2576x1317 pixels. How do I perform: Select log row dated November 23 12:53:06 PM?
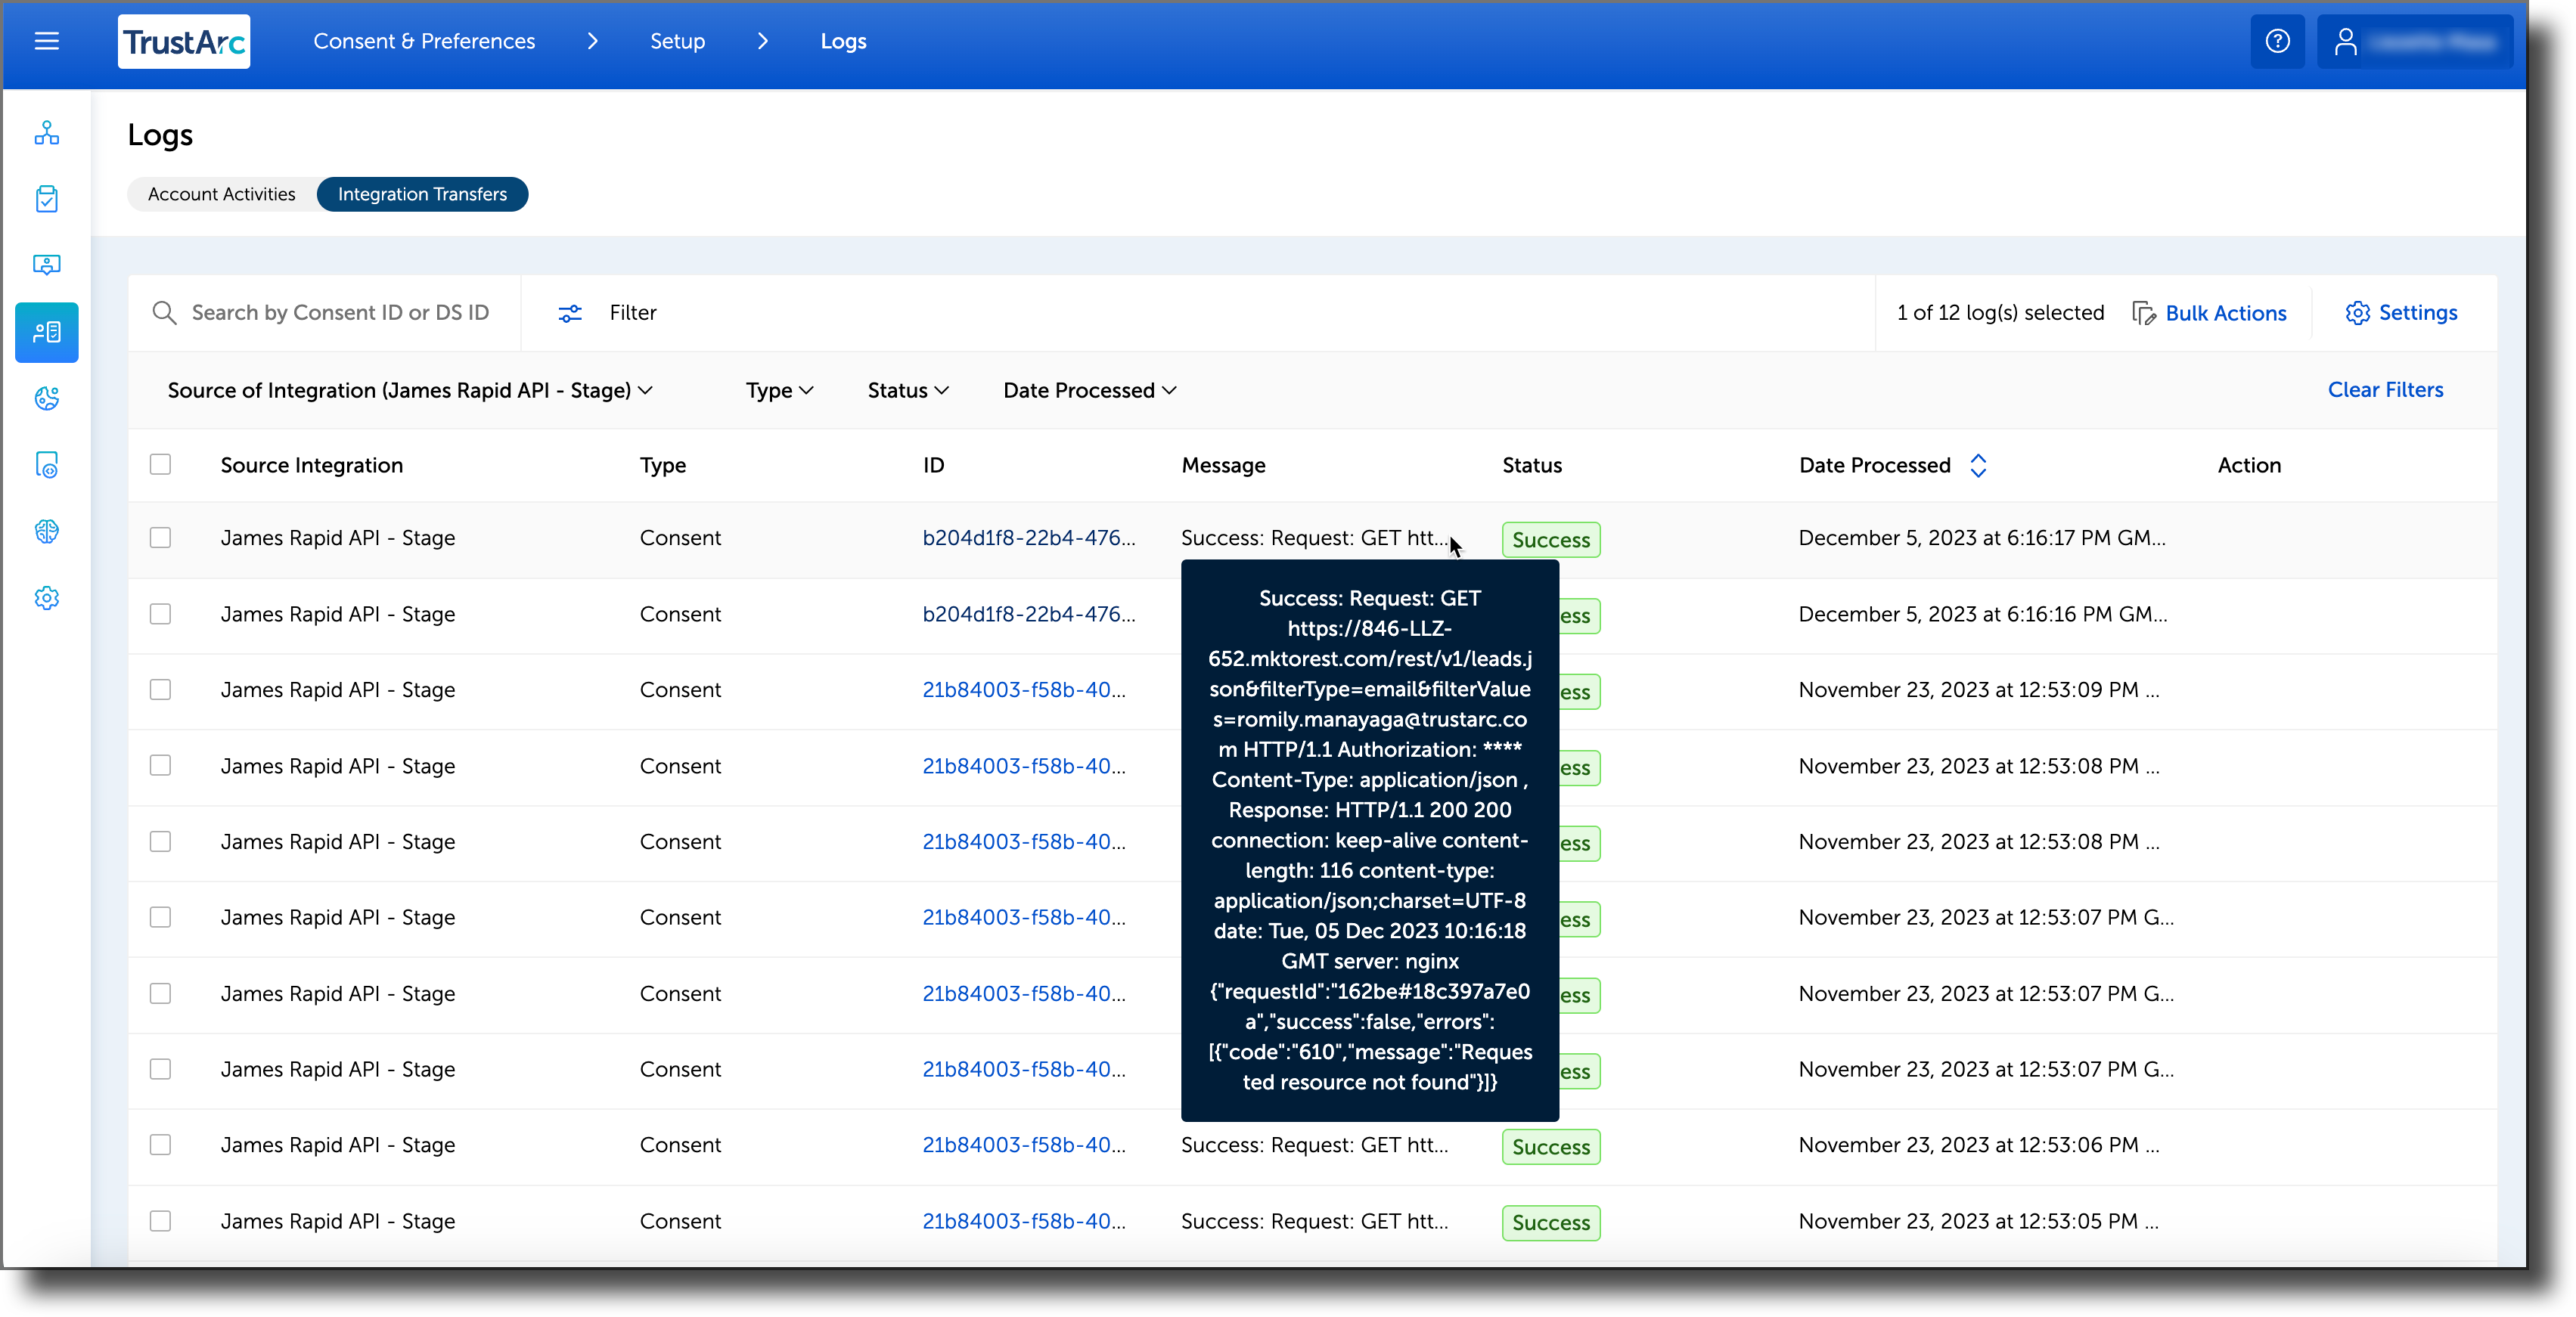(x=160, y=1145)
